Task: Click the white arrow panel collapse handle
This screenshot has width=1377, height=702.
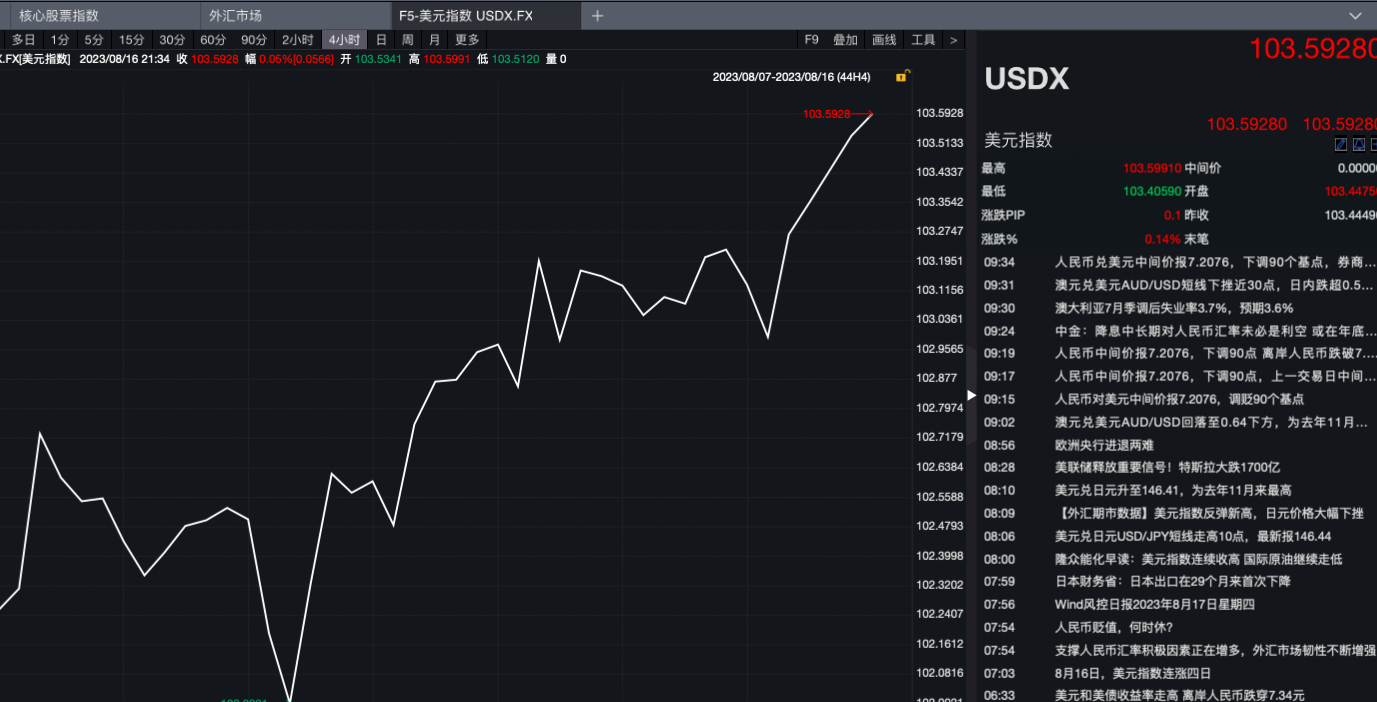Action: pyautogui.click(x=971, y=396)
